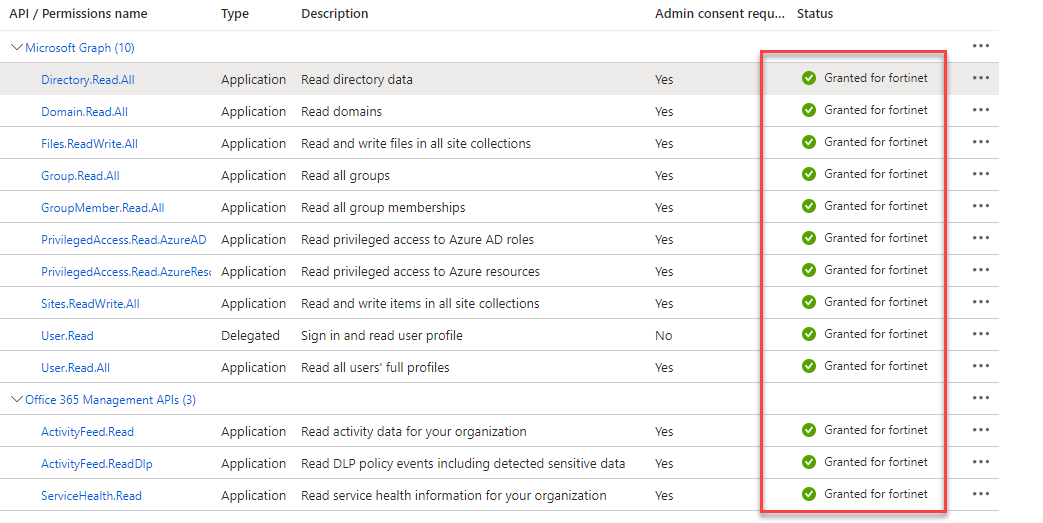Screen dimensions: 1043x523
Task: Click ellipsis for Office 365 Management APIs group
Action: click(x=980, y=399)
